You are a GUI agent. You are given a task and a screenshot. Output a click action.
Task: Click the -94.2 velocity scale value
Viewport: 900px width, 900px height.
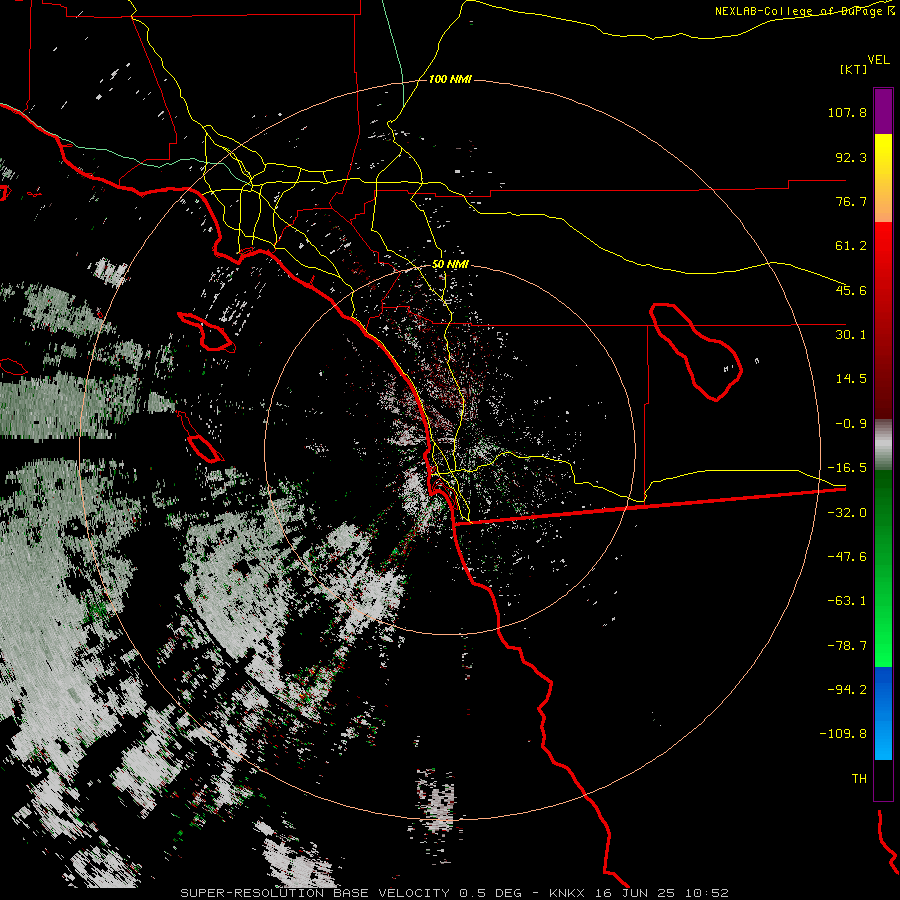[847, 690]
